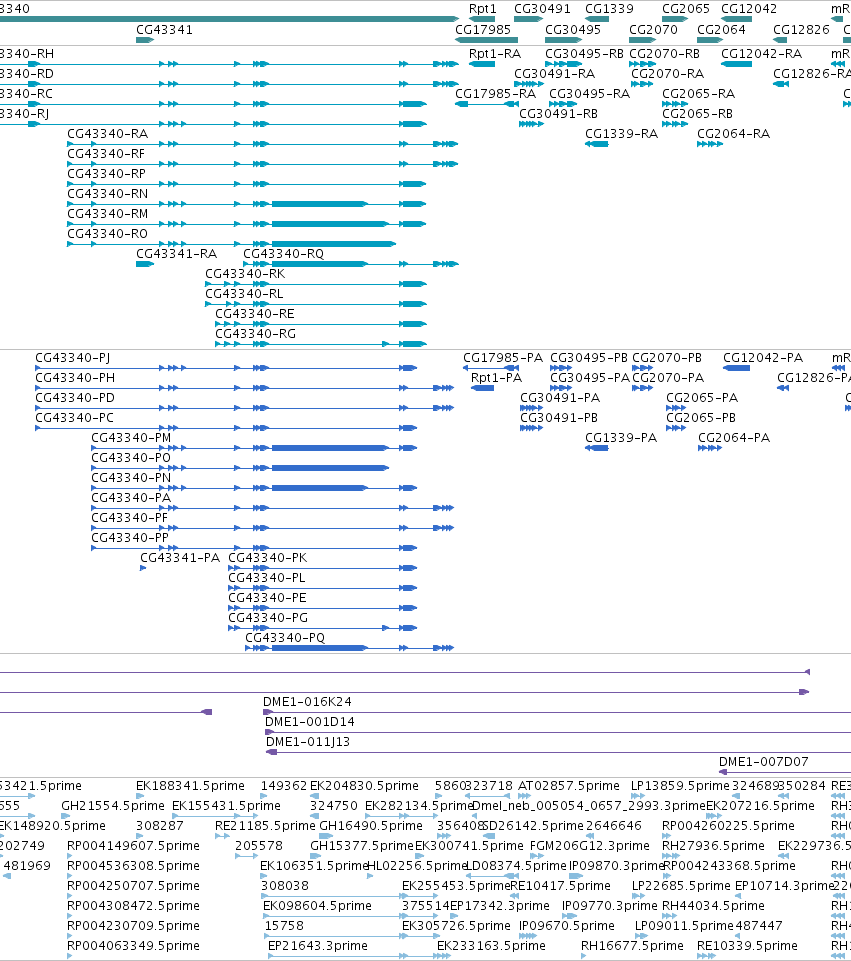Select EST GH21554.5prime
The image size is (851, 961).
113,806
